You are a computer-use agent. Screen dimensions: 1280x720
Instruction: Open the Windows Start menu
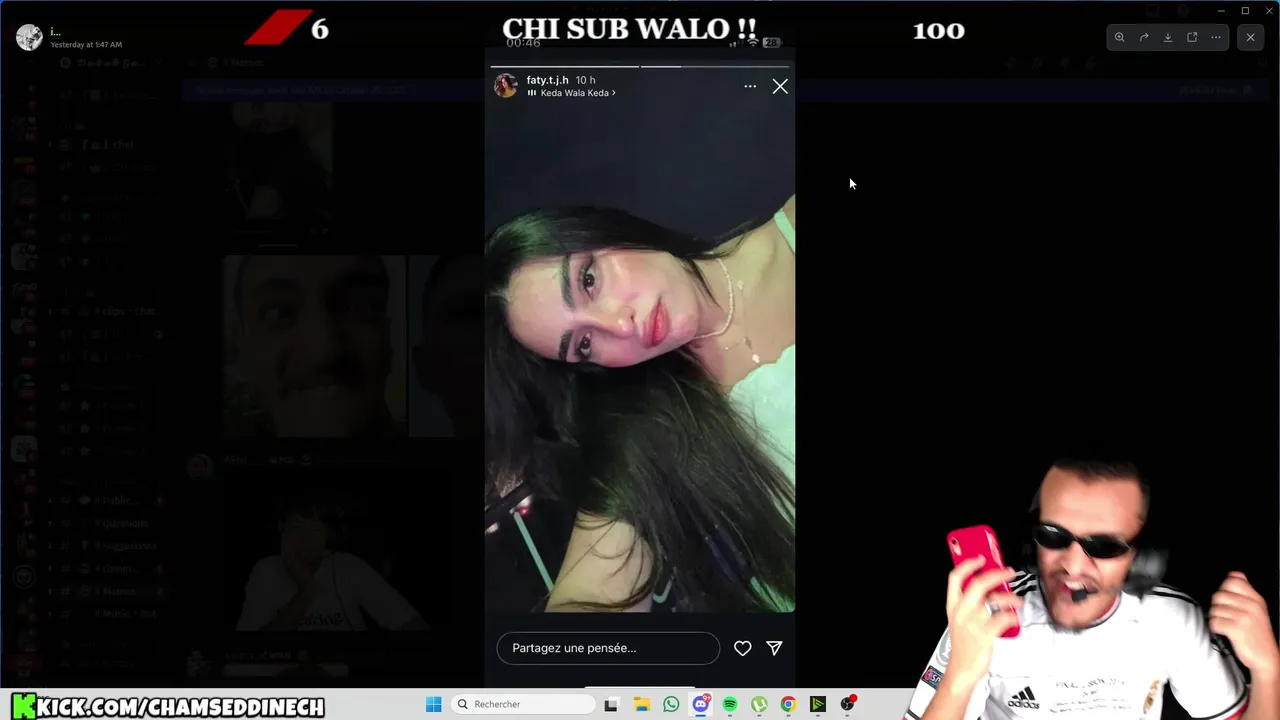[433, 704]
